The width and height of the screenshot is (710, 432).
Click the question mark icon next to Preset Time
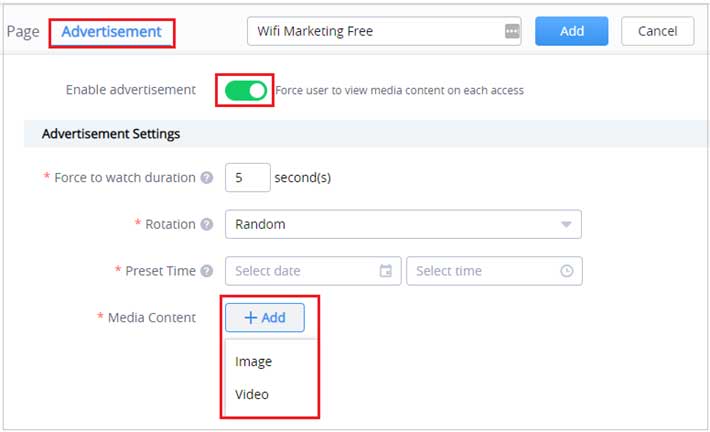[207, 271]
